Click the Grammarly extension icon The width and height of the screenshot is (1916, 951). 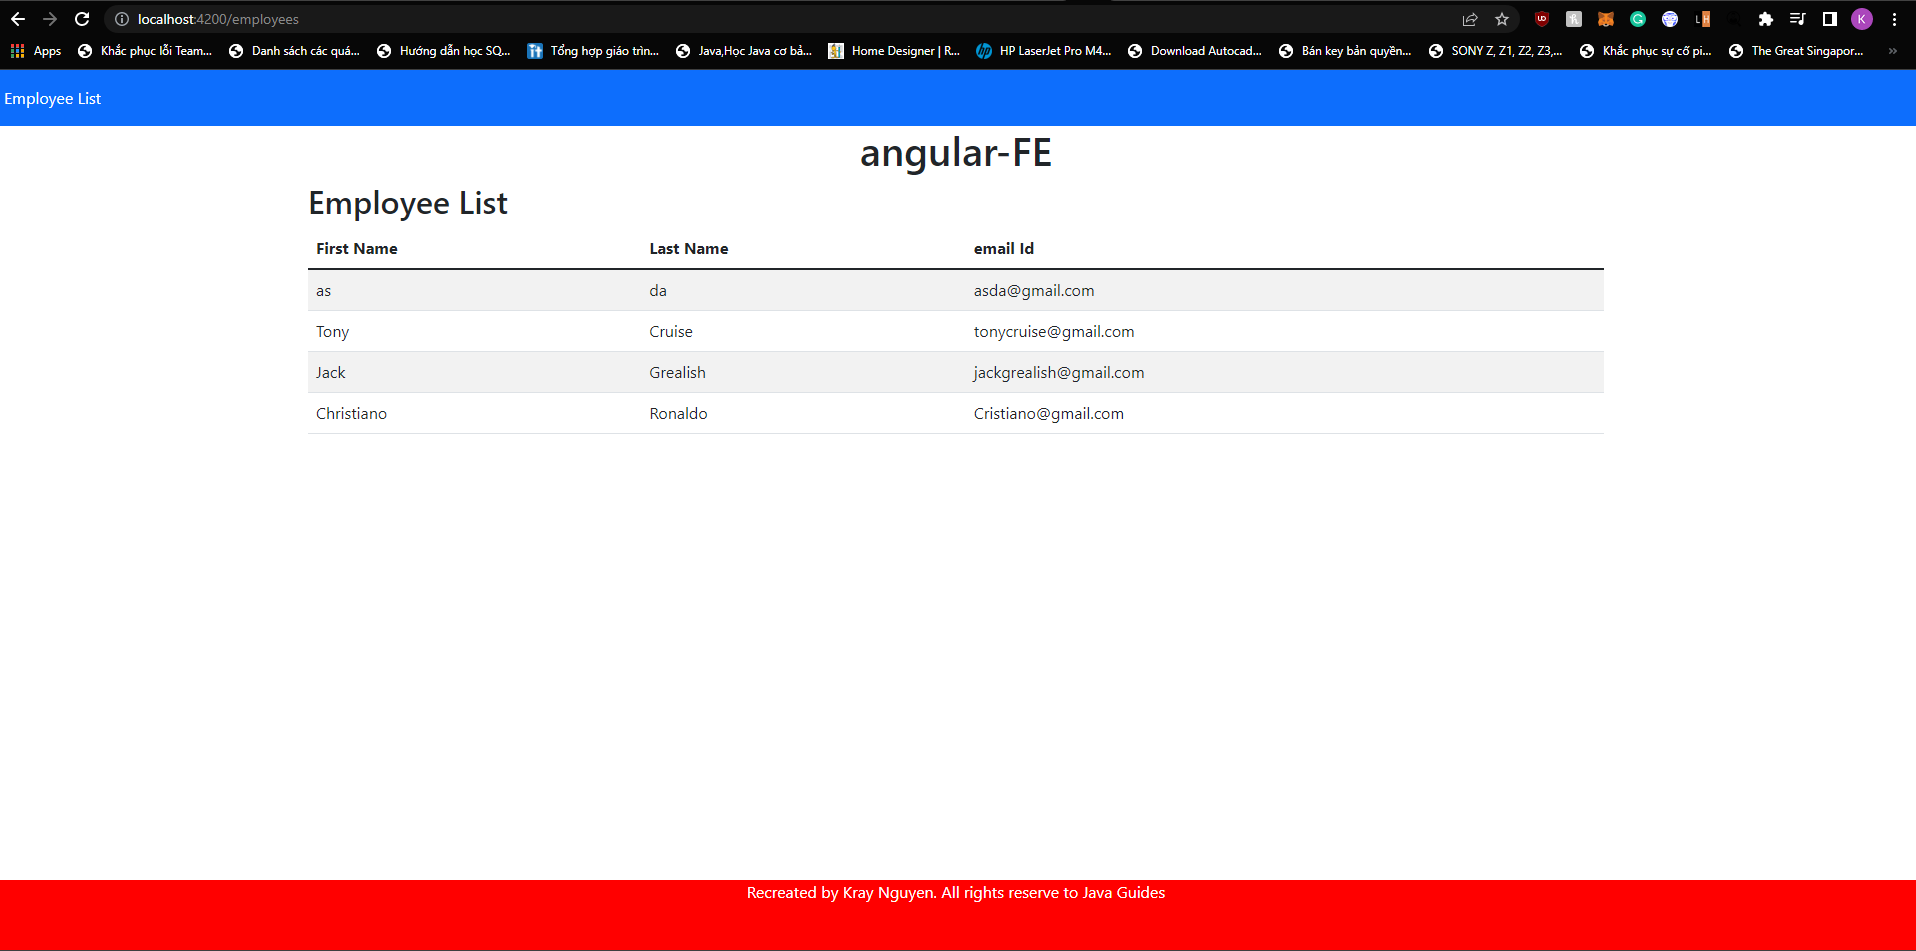pos(1639,19)
